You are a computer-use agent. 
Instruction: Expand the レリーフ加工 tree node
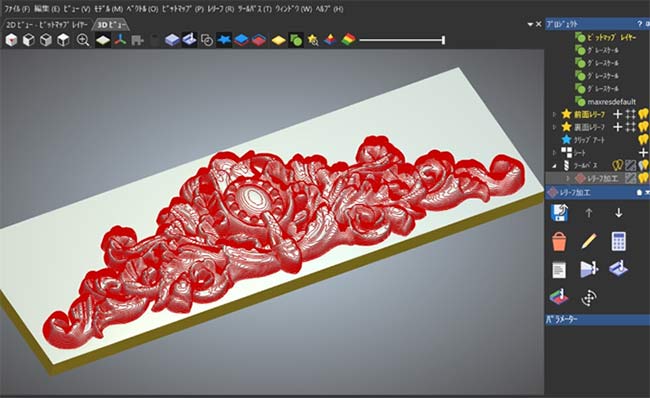pyautogui.click(x=568, y=178)
